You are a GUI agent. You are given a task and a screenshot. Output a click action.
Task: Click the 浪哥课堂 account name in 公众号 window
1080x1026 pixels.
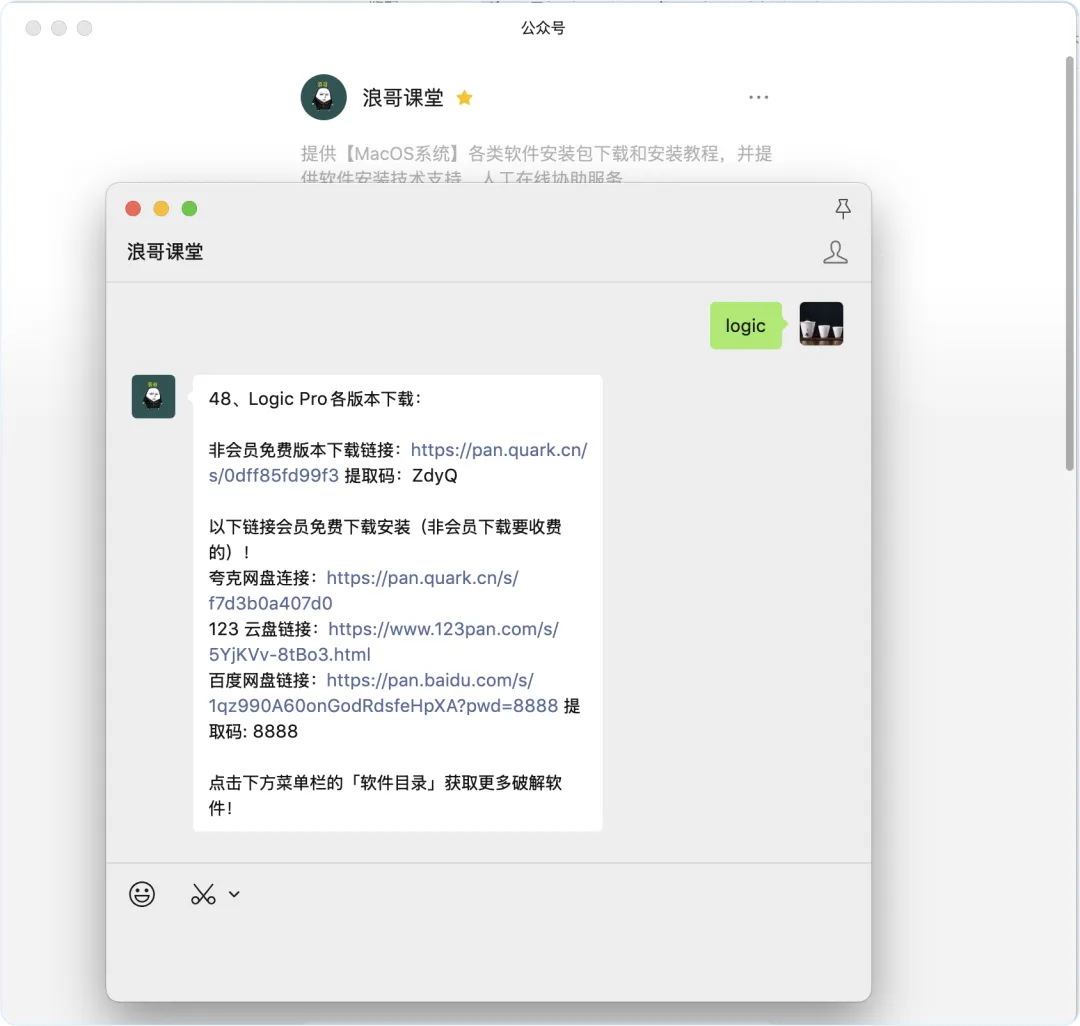pos(403,98)
